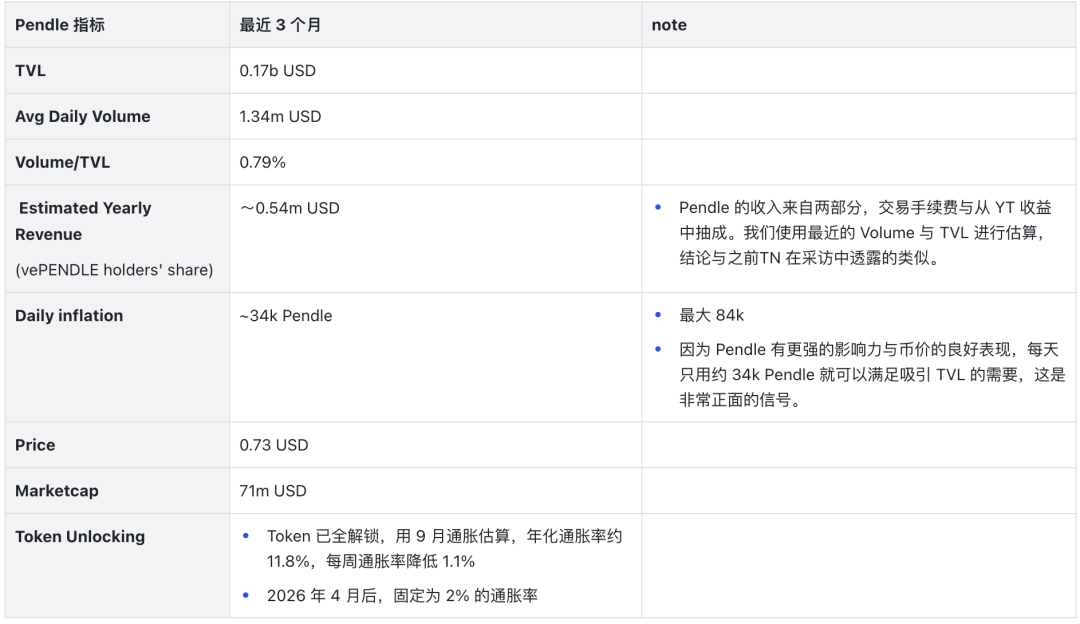
Task: Click the "最大 84k" bullet note
Action: (x=711, y=316)
